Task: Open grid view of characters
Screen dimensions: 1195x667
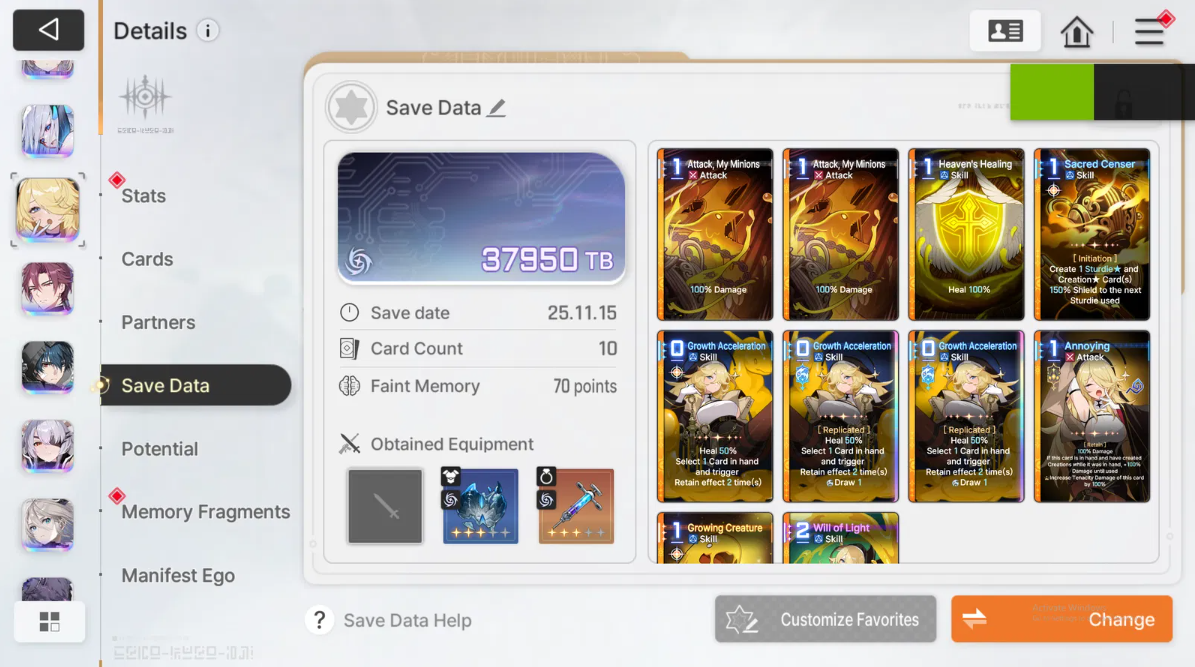Action: click(50, 622)
